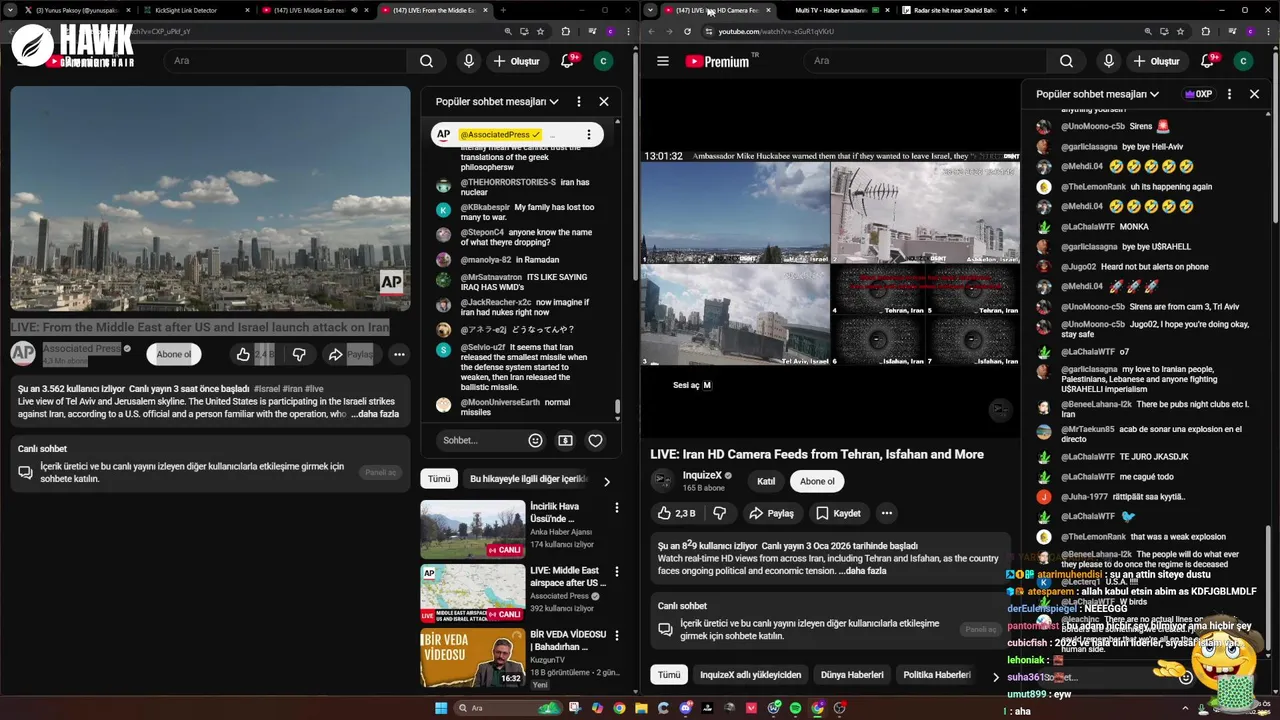This screenshot has height=720, width=1280.
Task: Click the Windows taskbar search box
Action: click(x=507, y=708)
